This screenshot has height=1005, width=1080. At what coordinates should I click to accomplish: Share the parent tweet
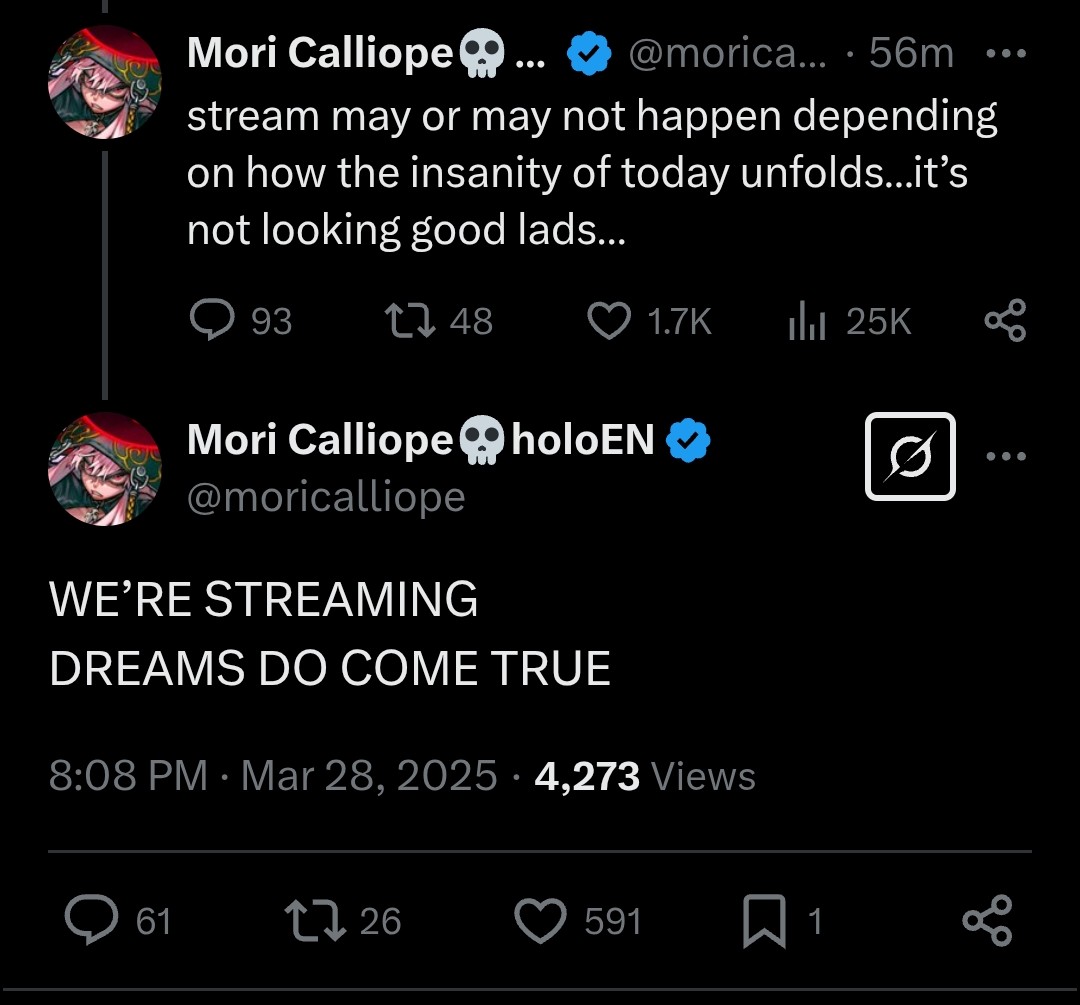[x=1005, y=321]
